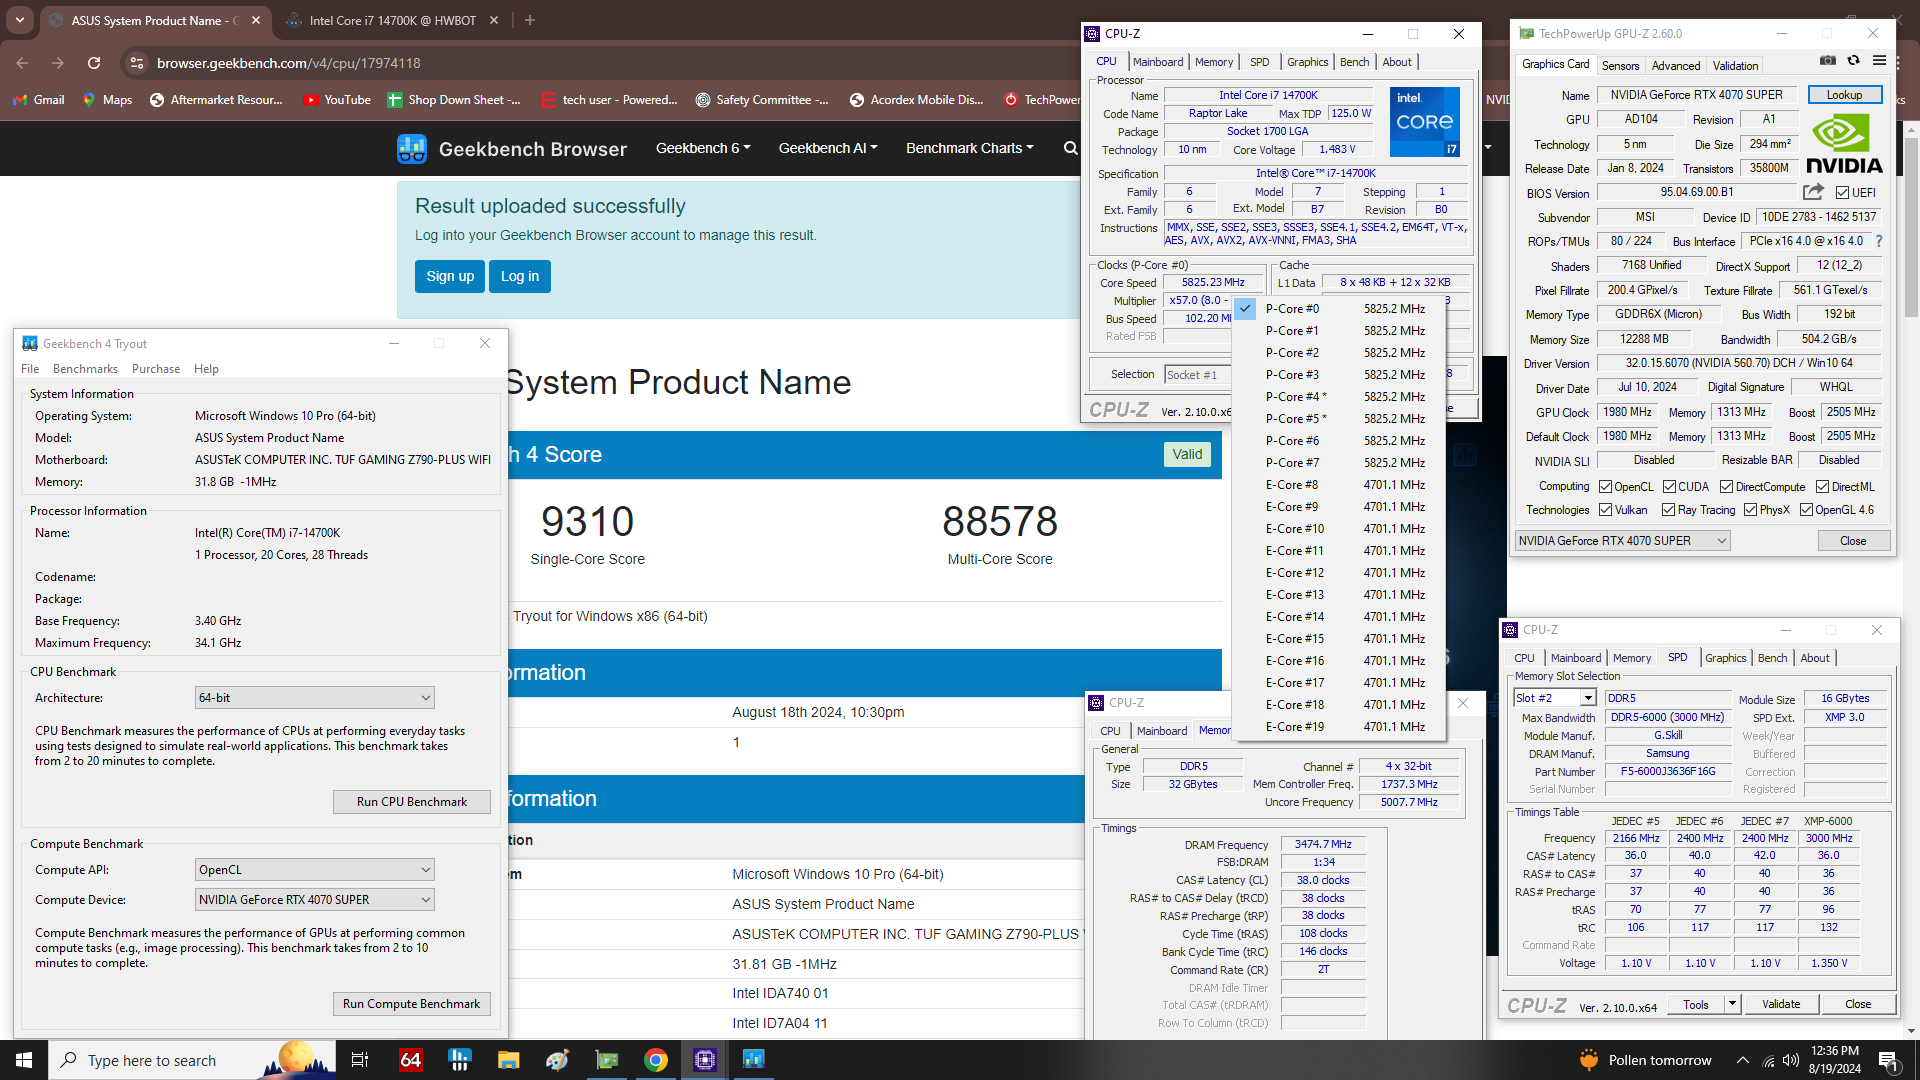
Task: Click the Geekbench Browser search magnifier icon
Action: pyautogui.click(x=1071, y=148)
